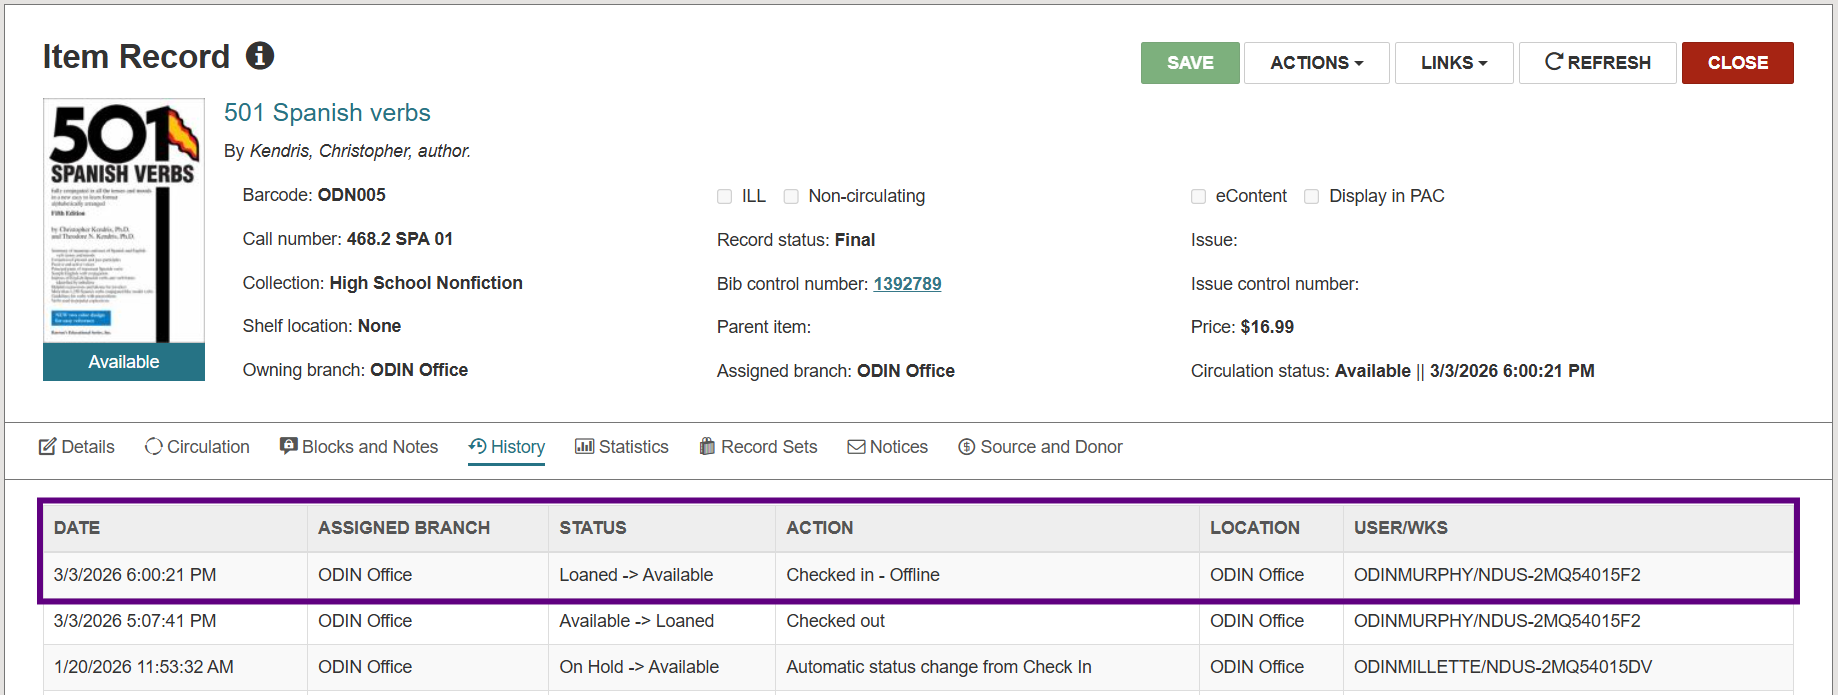Image resolution: width=1838 pixels, height=695 pixels.
Task: Click the Owning branch ODIN Office value
Action: tap(419, 370)
